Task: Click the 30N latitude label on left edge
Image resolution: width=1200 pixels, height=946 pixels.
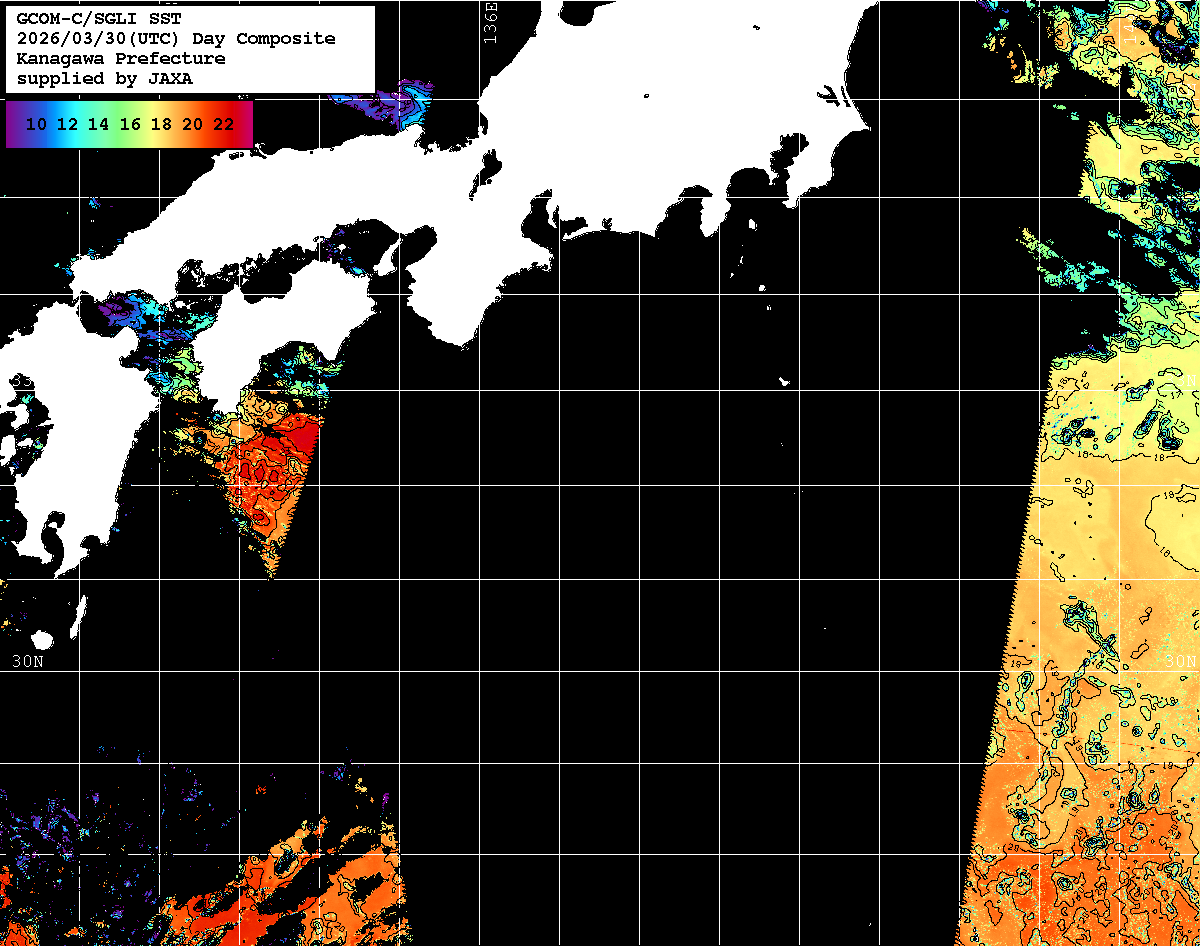Action: 28,661
